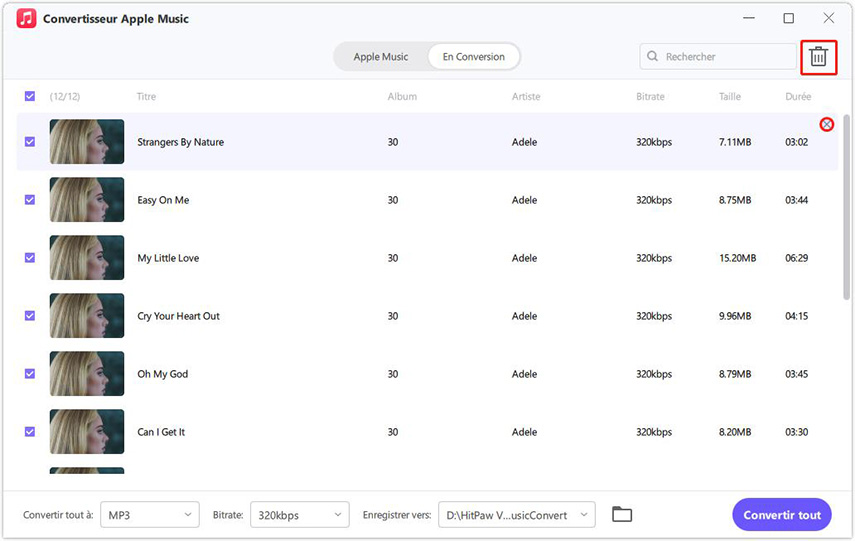Click the Apple Music converter app logo
Image resolution: width=855 pixels, height=541 pixels.
tap(26, 19)
